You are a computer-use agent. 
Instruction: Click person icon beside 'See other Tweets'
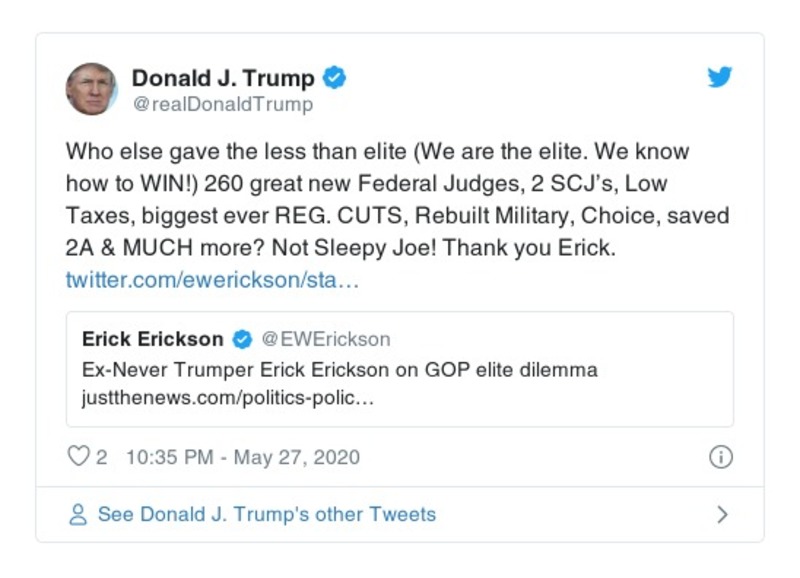pyautogui.click(x=78, y=515)
